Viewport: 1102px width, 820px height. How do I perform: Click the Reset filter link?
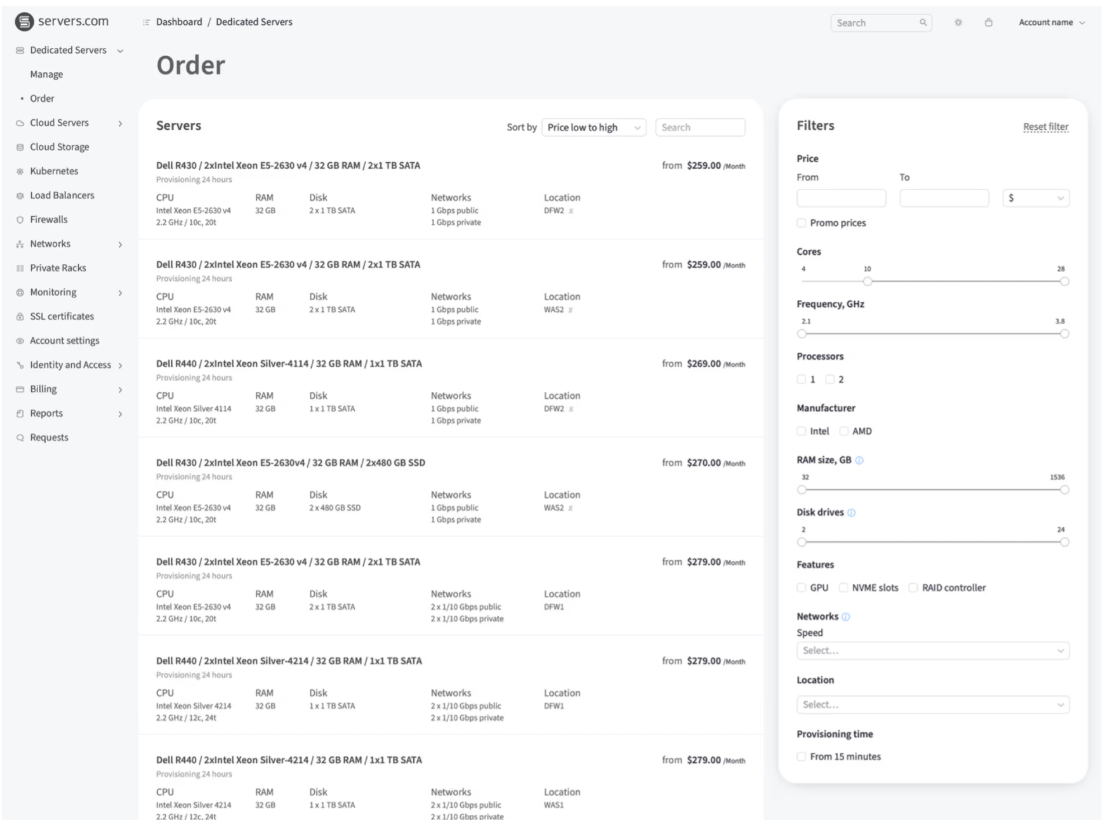pyautogui.click(x=1044, y=127)
